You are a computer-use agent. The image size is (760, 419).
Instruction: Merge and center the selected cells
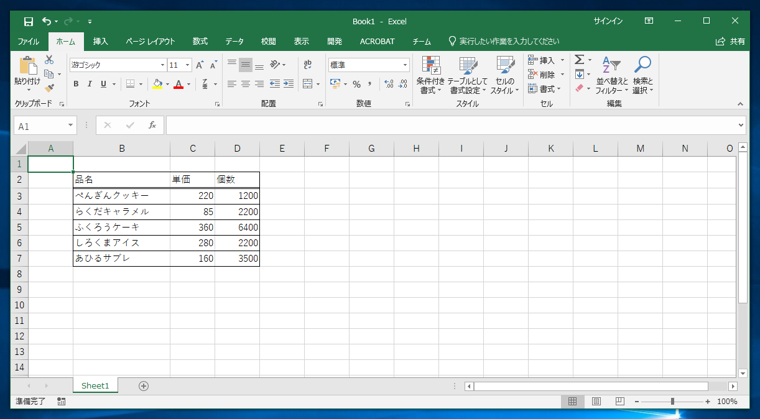tap(308, 84)
